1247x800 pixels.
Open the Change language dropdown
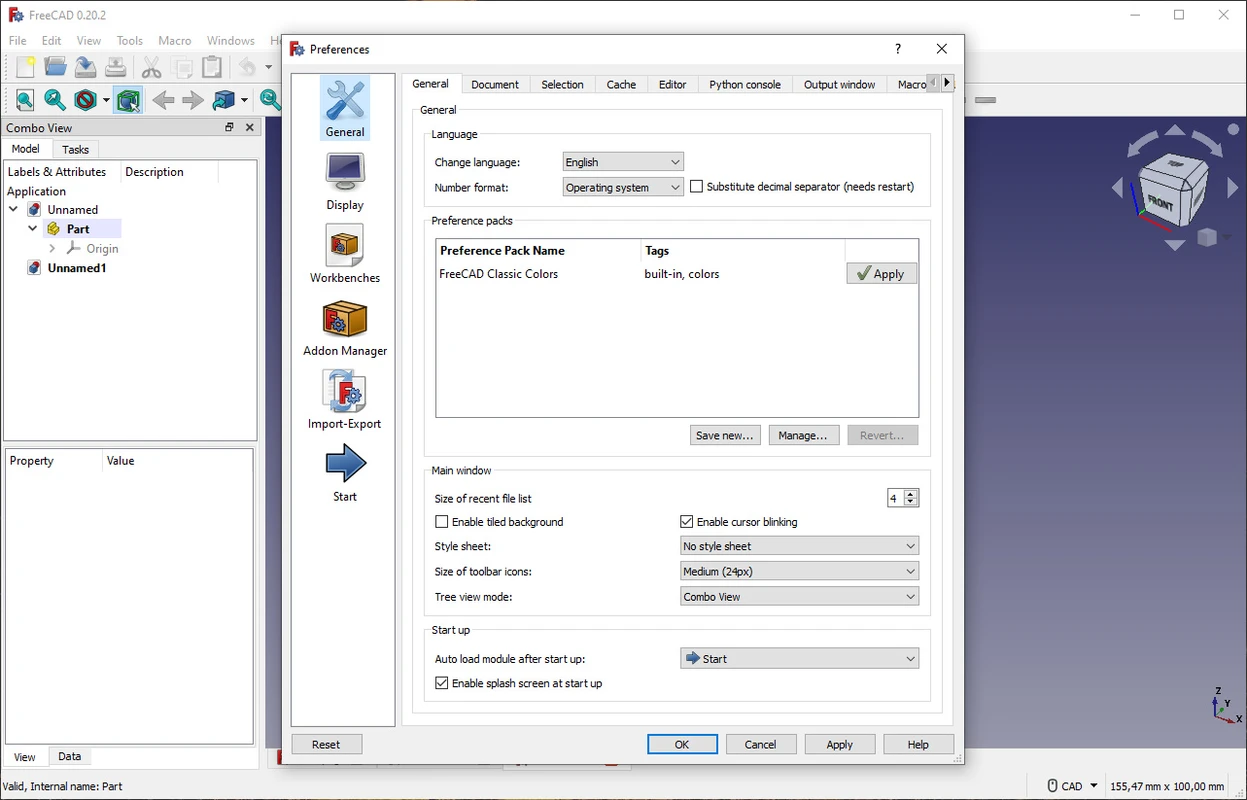pos(623,162)
